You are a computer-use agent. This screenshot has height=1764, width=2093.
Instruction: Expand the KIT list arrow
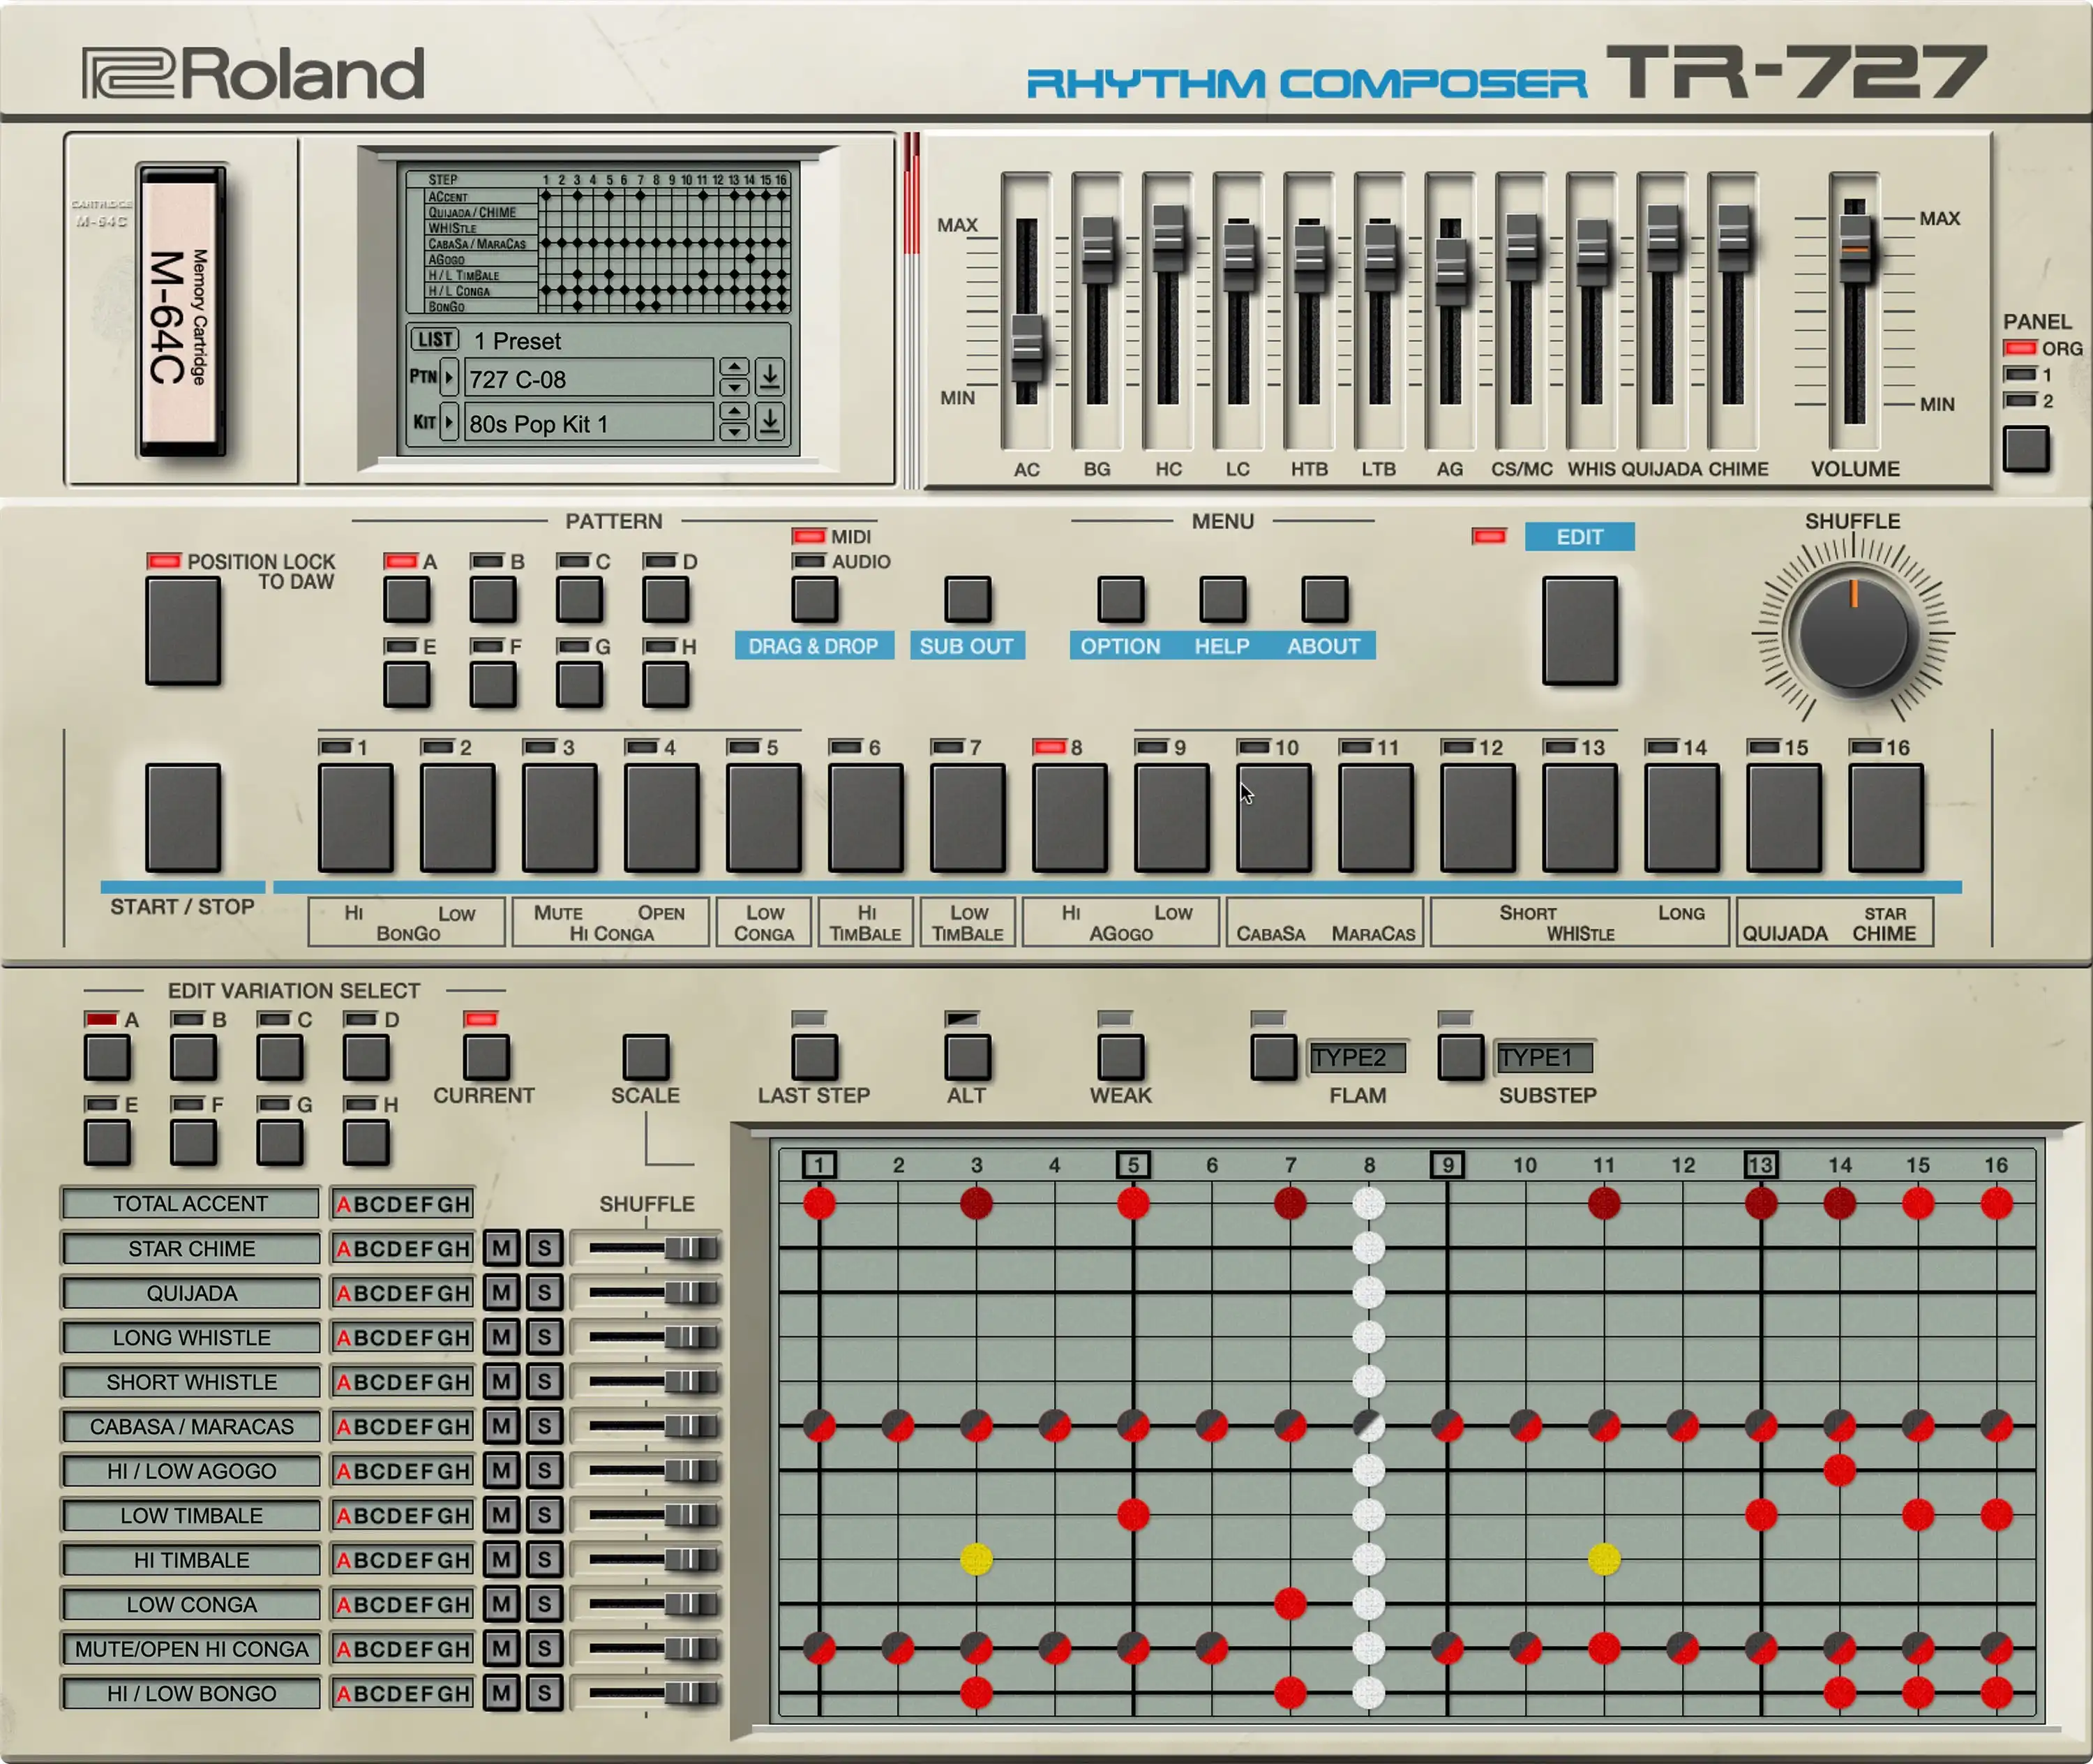tap(449, 421)
